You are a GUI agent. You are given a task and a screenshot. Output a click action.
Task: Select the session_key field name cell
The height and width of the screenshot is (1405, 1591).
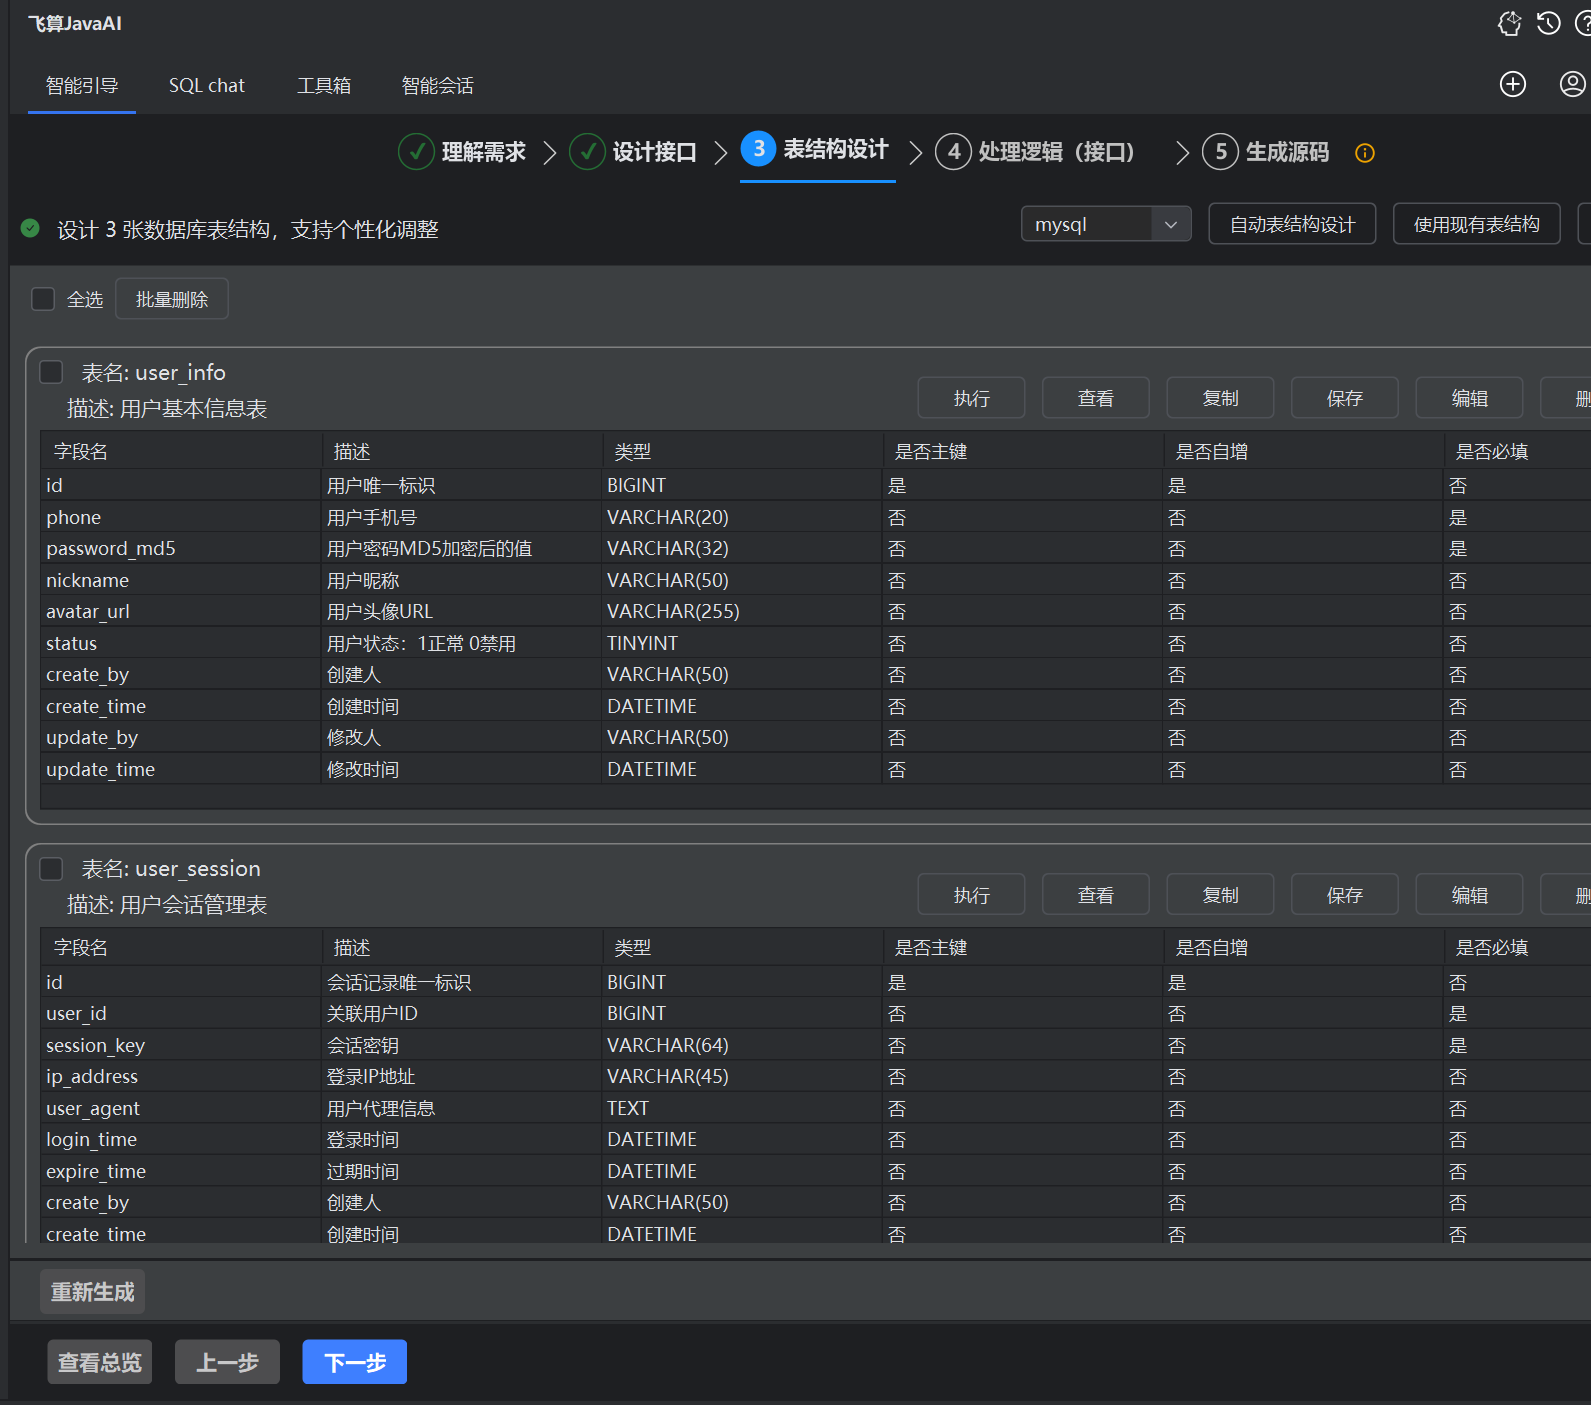point(181,1045)
